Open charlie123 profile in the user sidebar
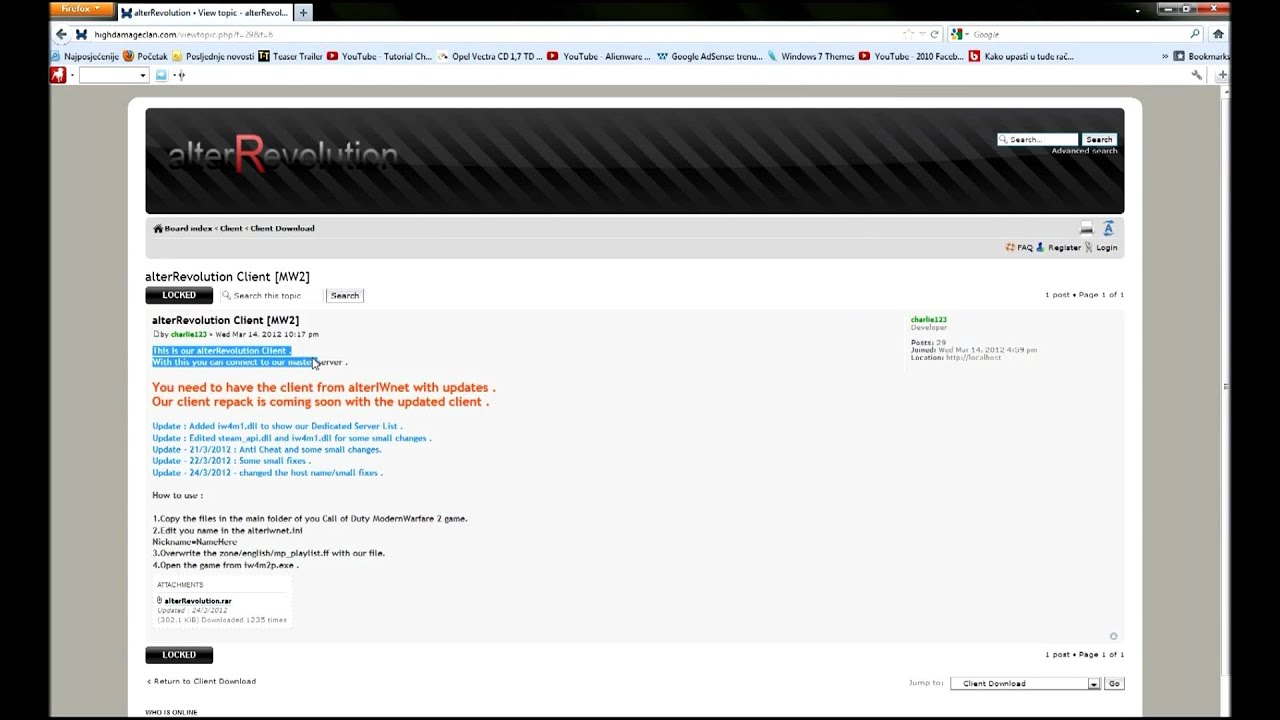Image resolution: width=1280 pixels, height=720 pixels. point(928,320)
